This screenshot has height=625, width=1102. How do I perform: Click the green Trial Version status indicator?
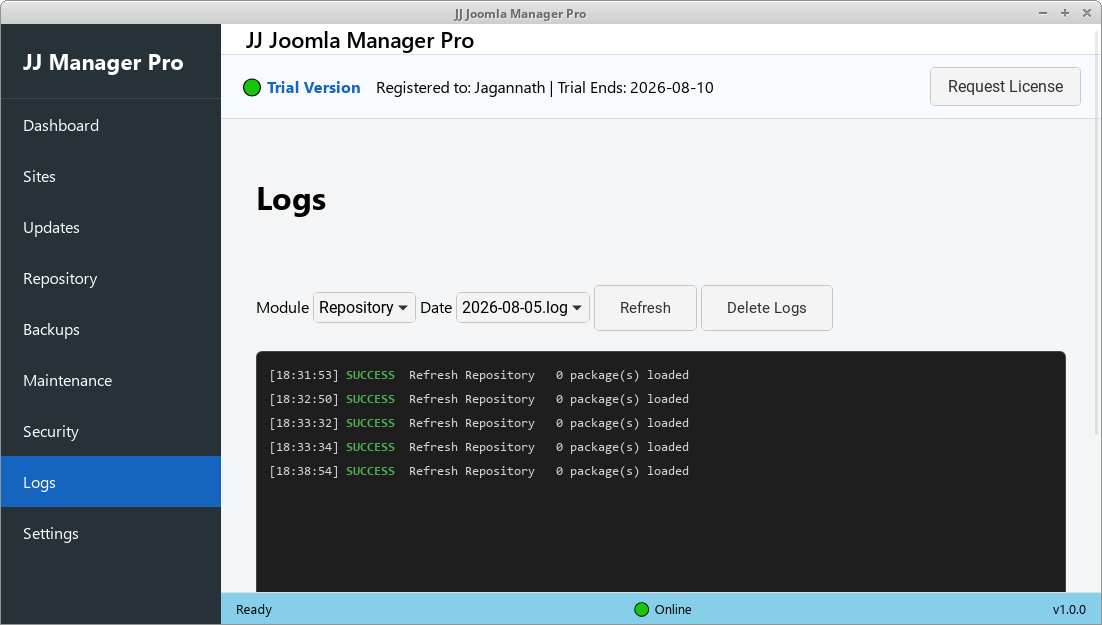pos(252,88)
